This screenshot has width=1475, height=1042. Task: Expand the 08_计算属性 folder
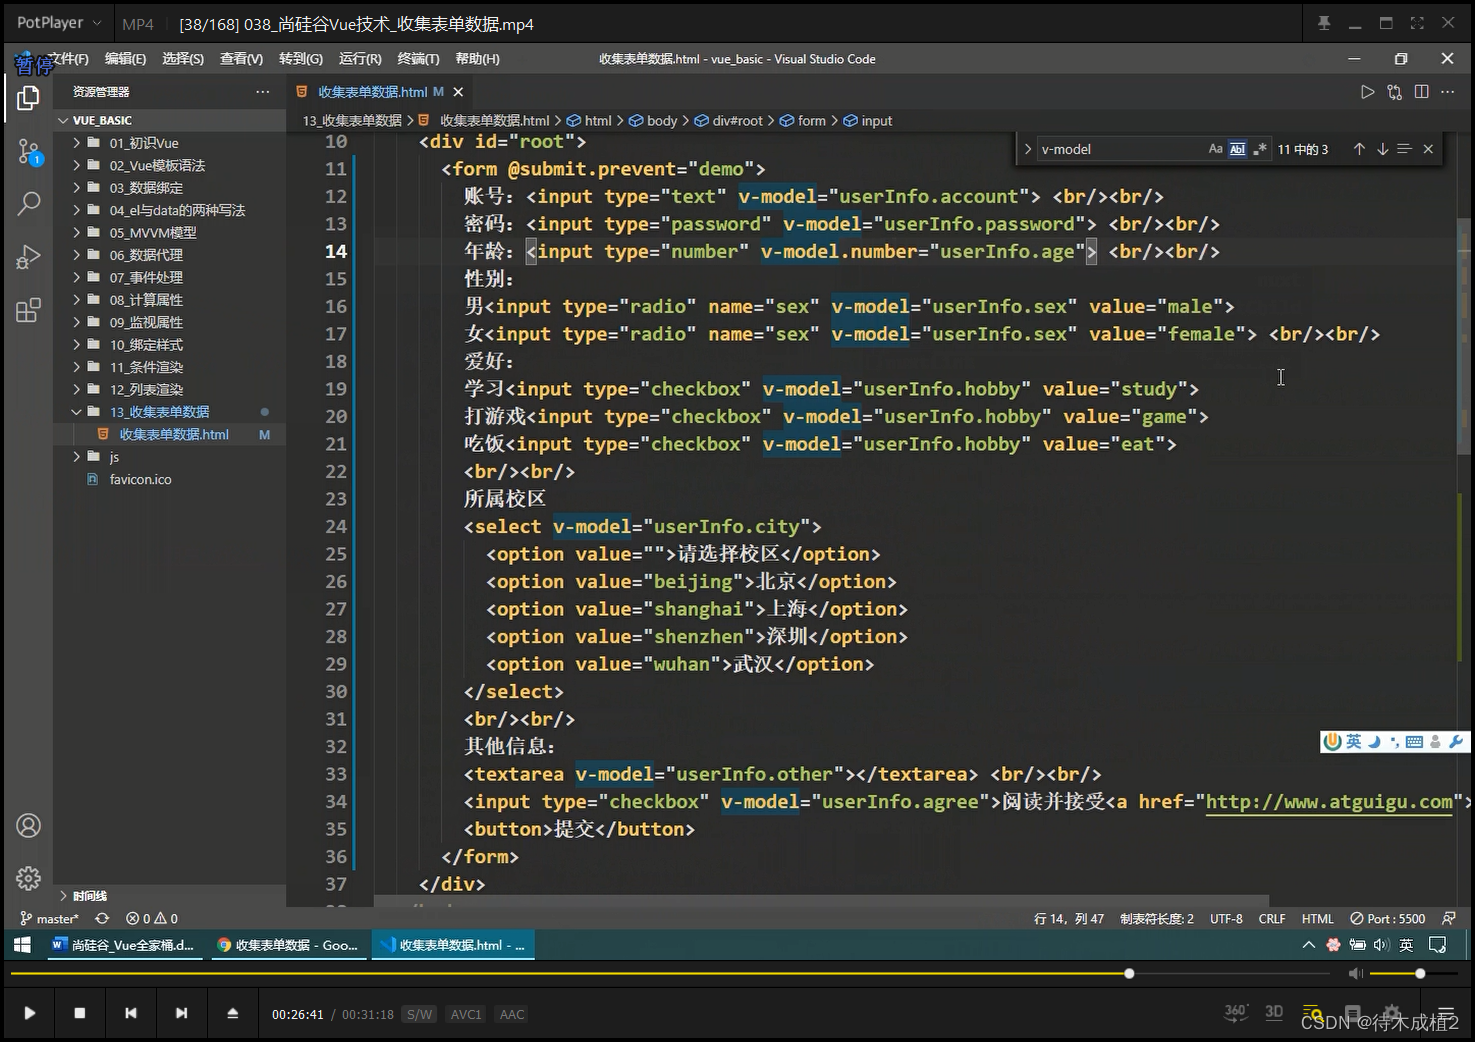76,300
